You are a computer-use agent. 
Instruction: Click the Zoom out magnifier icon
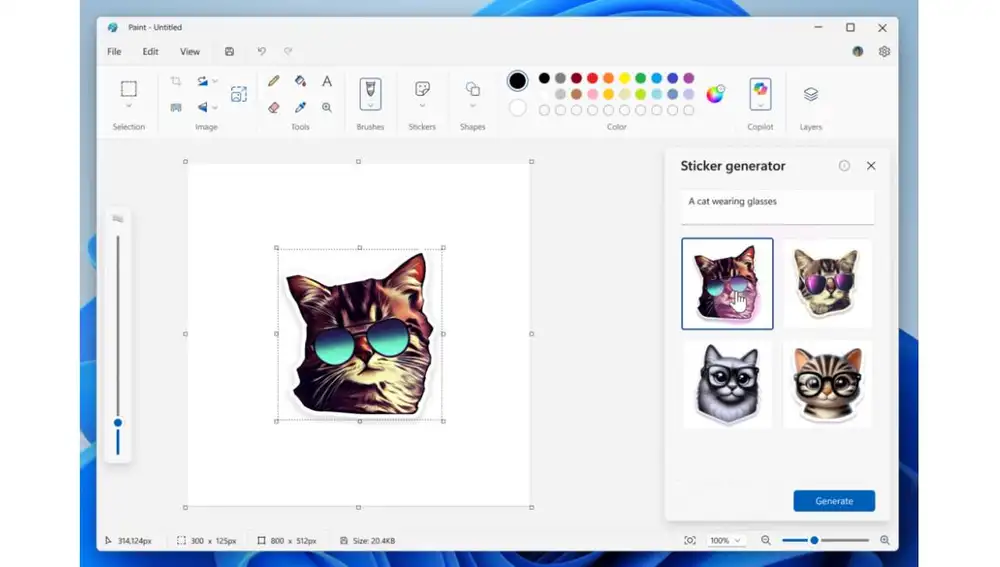click(x=765, y=540)
